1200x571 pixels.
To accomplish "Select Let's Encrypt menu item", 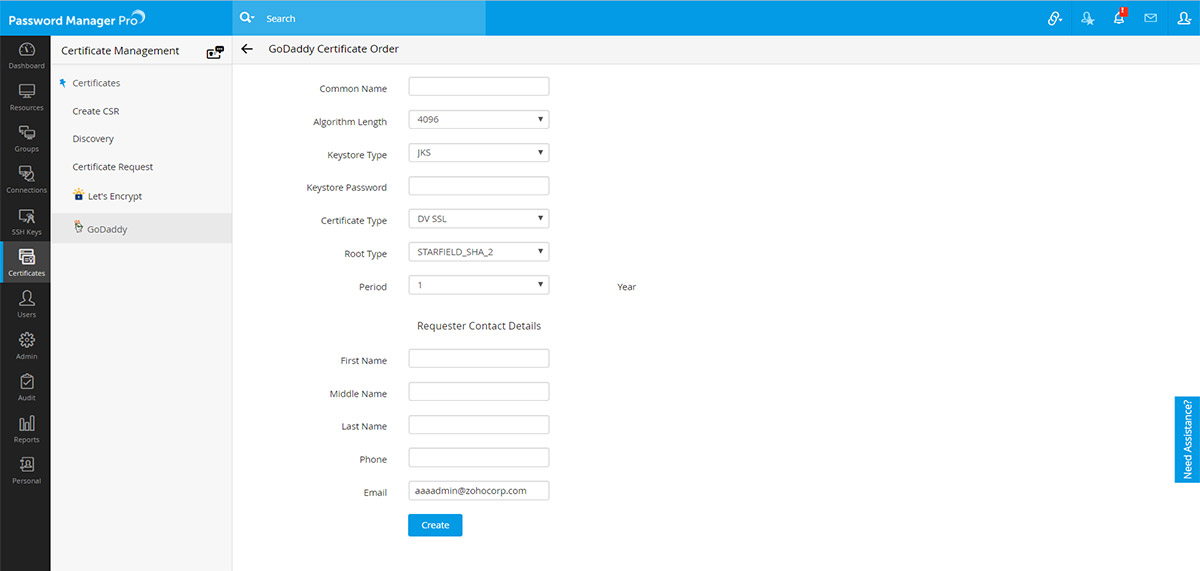I will point(115,196).
